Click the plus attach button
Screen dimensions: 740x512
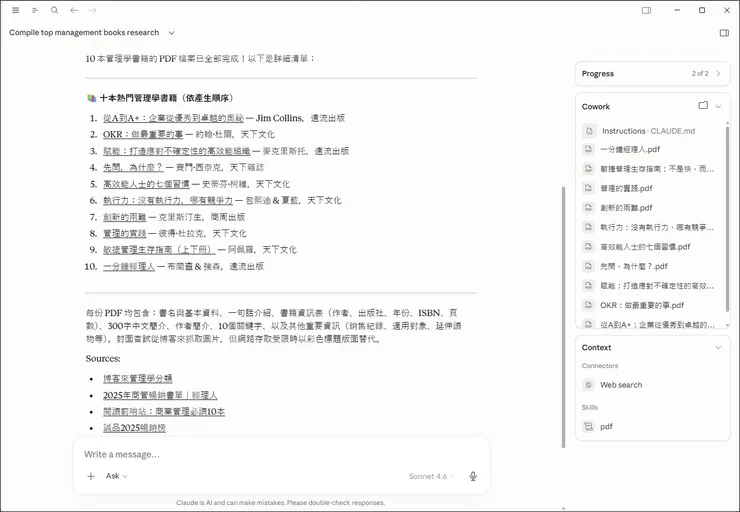point(91,476)
